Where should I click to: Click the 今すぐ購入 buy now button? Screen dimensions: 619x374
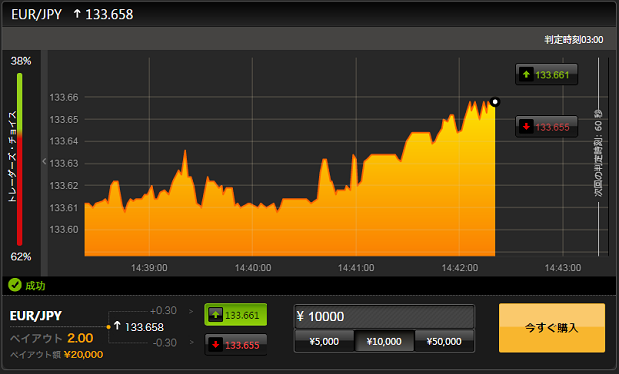point(551,327)
